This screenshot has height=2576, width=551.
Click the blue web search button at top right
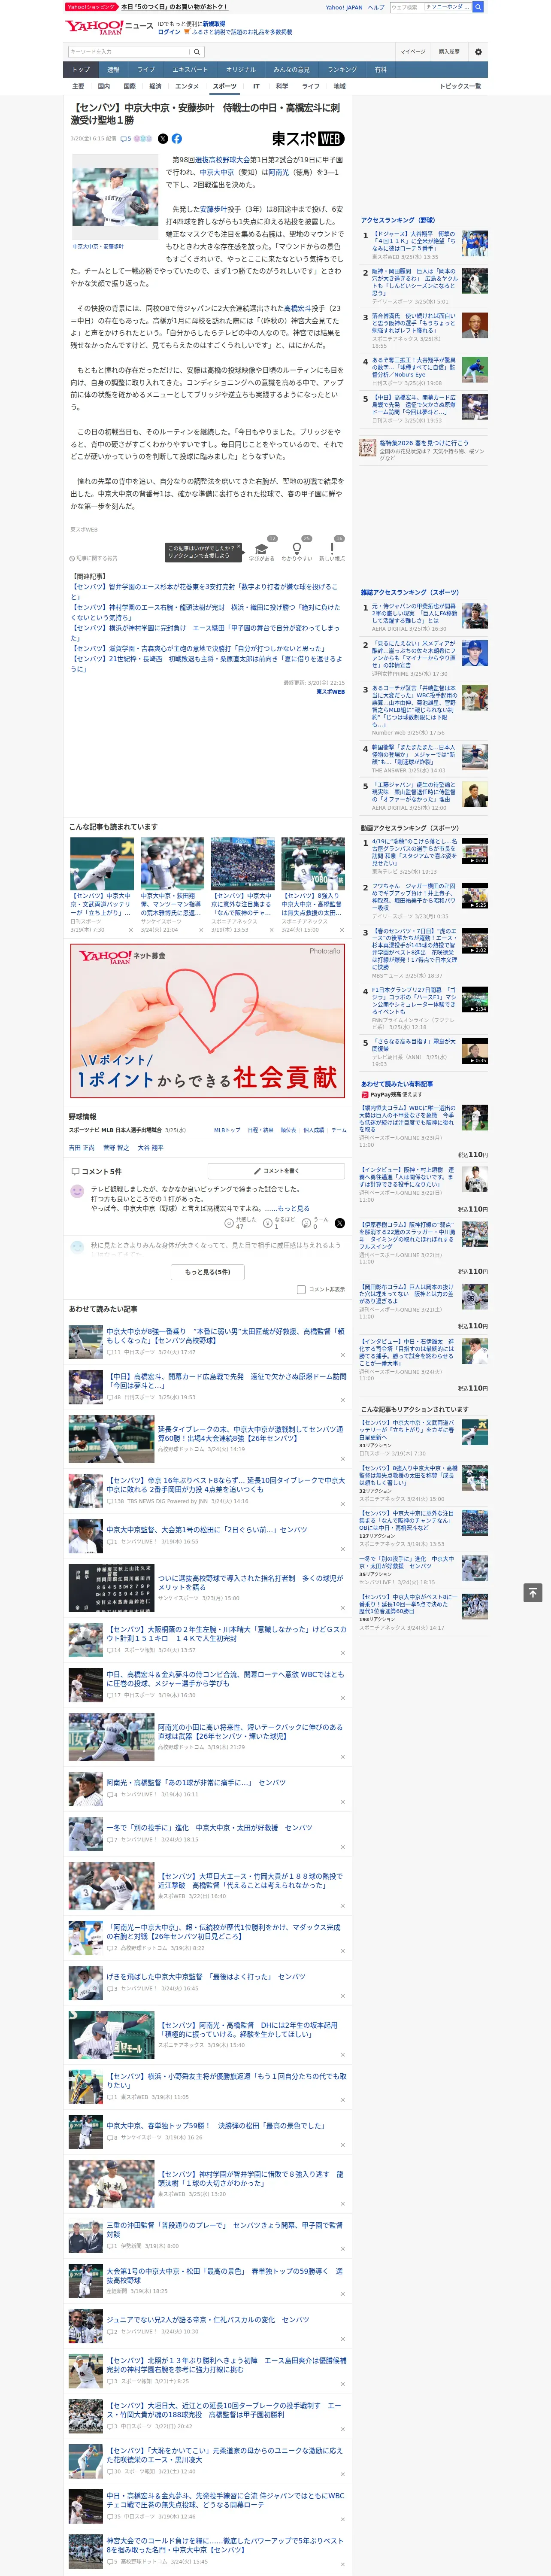(478, 7)
